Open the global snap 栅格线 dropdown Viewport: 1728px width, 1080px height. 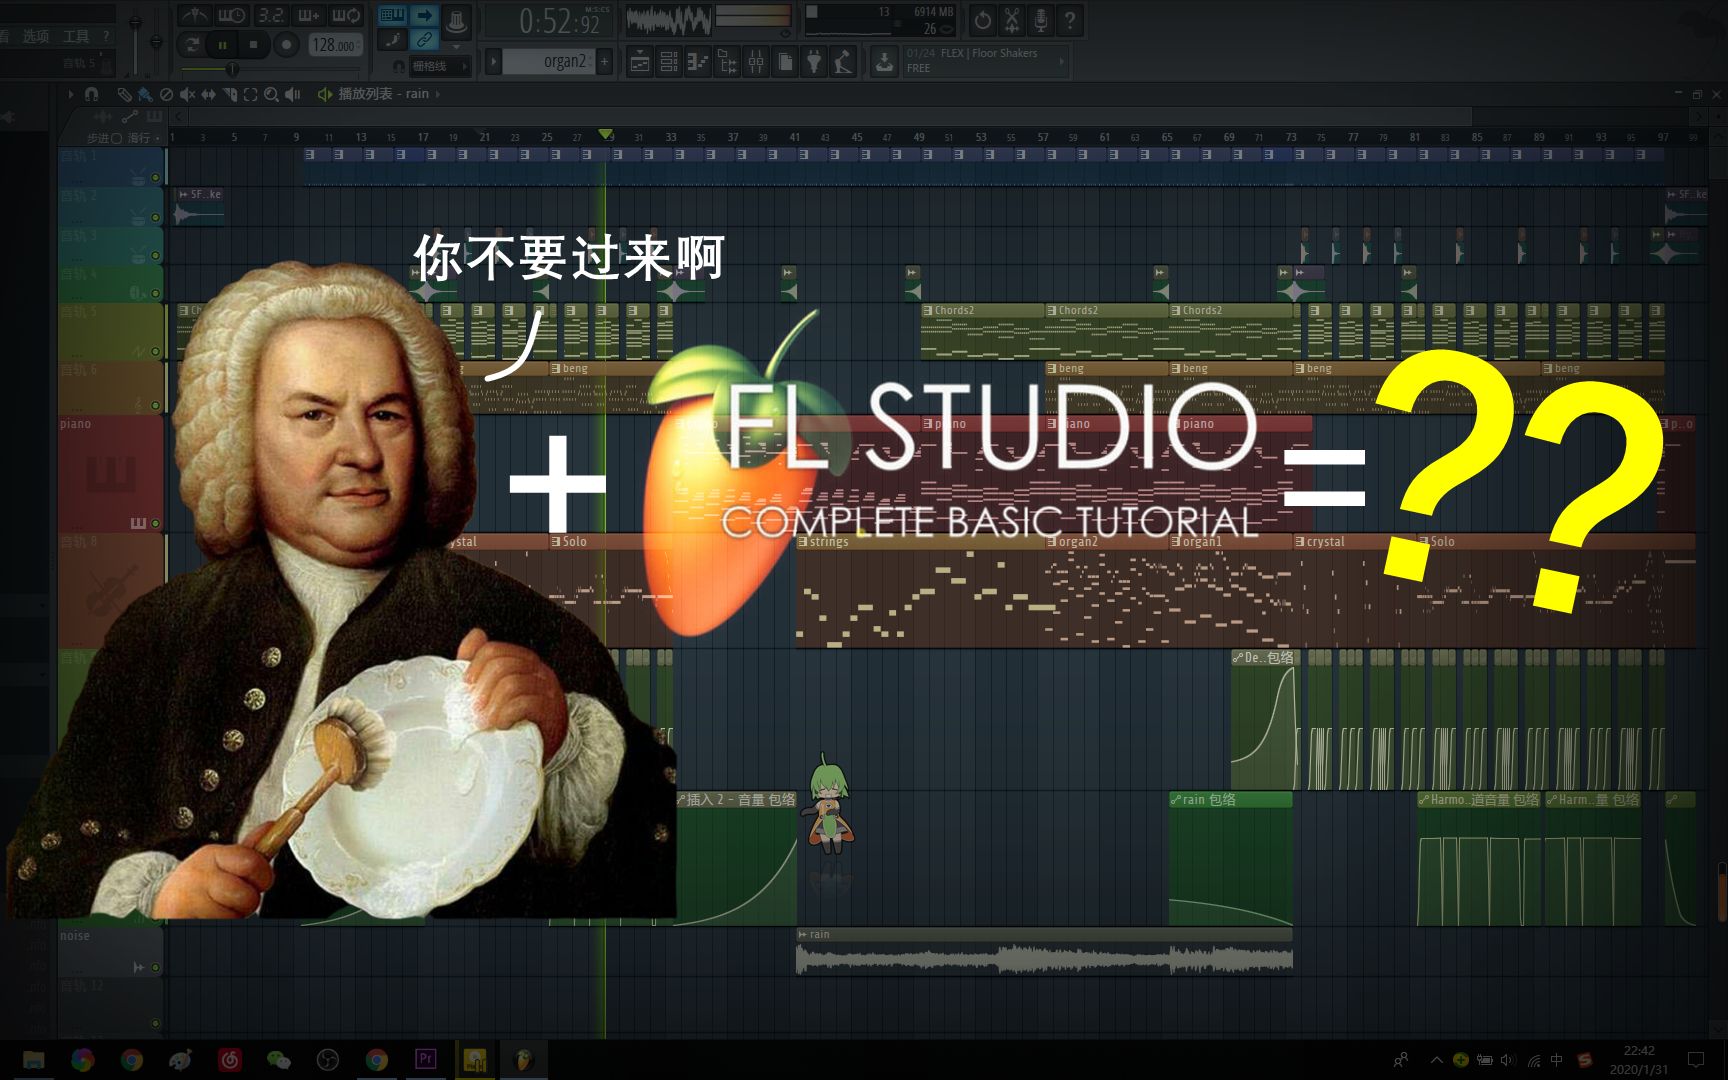pyautogui.click(x=438, y=66)
